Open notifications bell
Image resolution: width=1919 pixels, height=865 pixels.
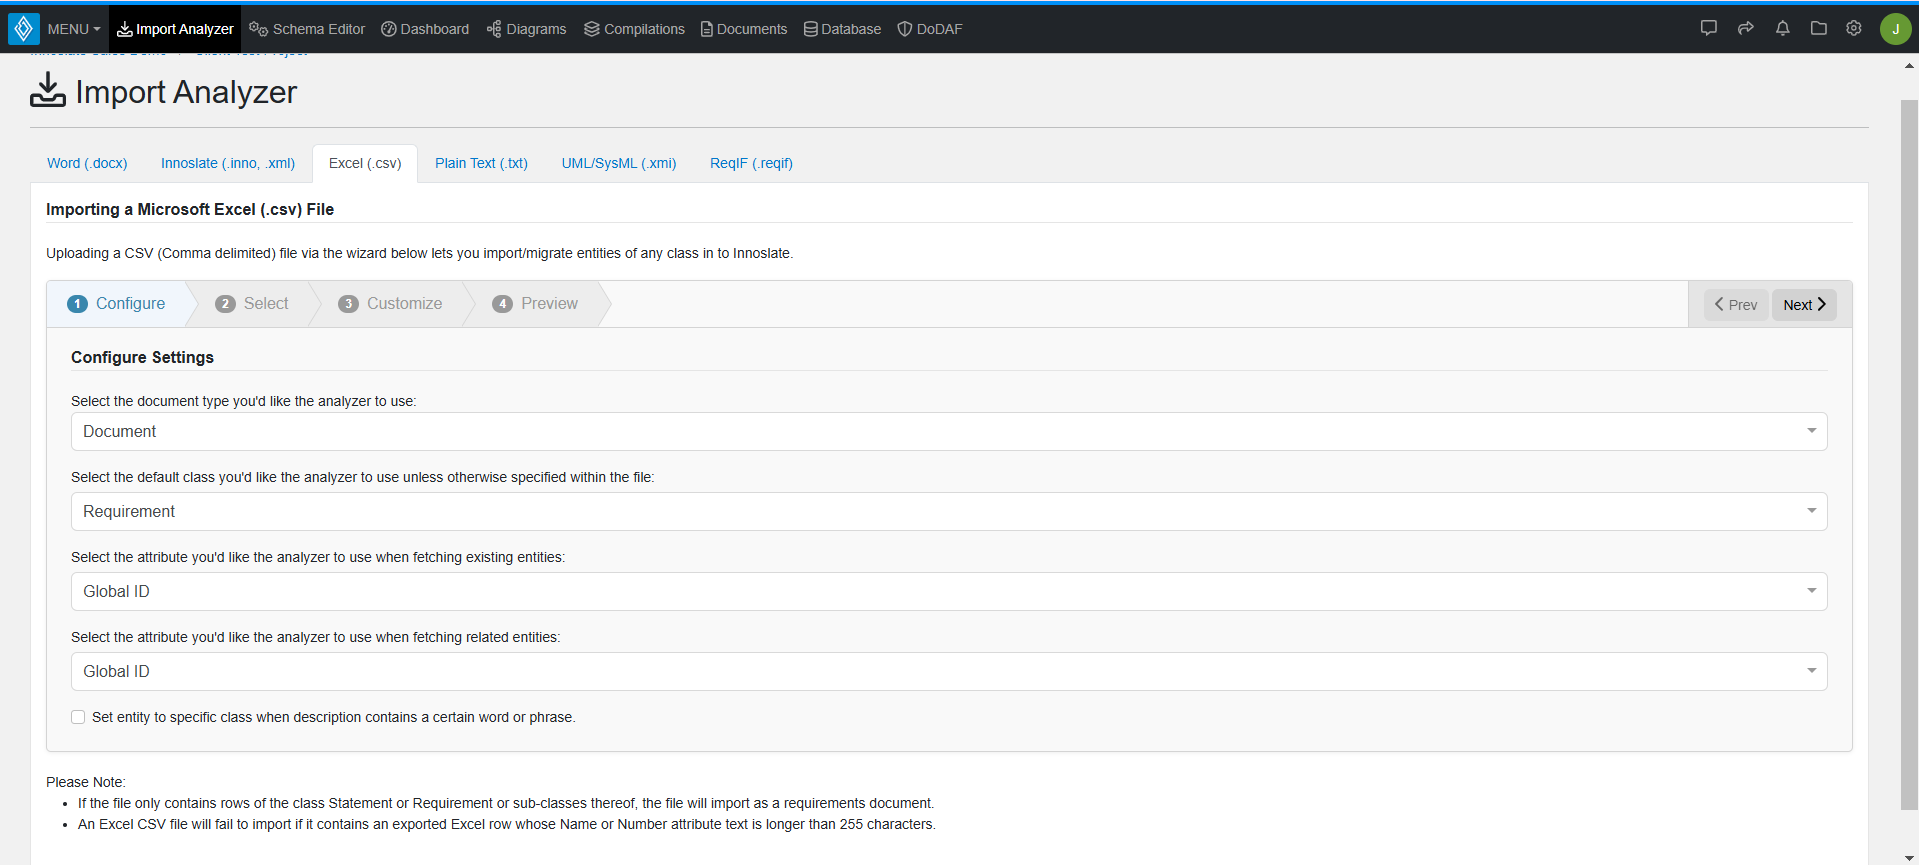pos(1783,28)
